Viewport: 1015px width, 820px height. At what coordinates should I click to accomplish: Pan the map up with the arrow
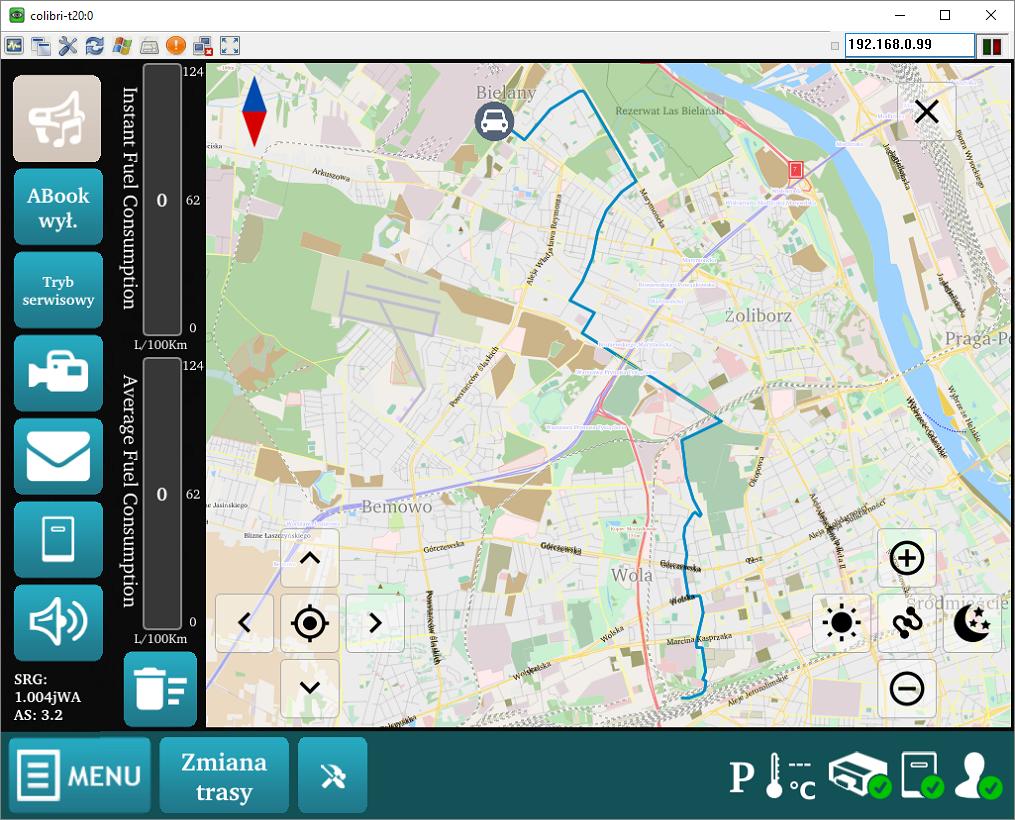click(x=310, y=558)
